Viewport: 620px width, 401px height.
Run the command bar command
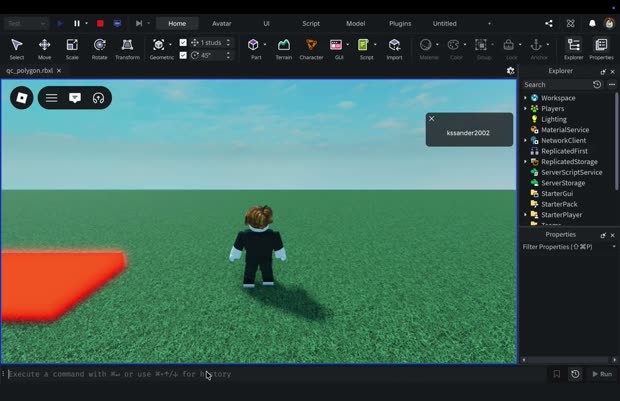pyautogui.click(x=602, y=374)
